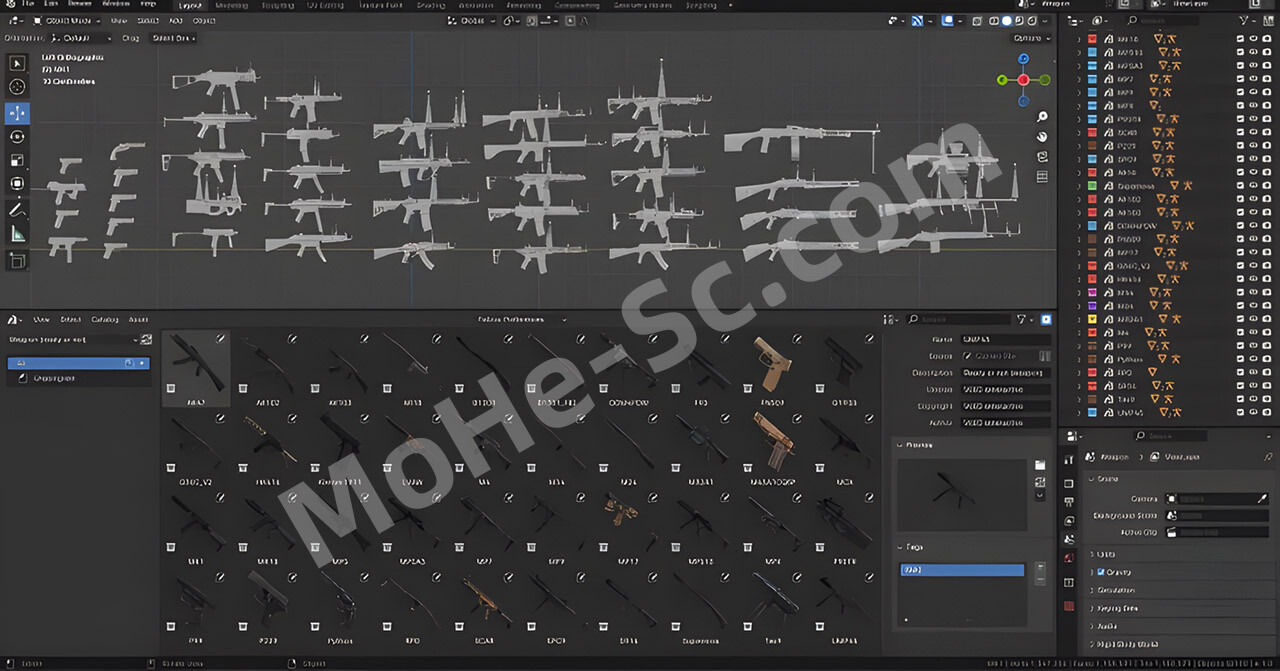The image size is (1280, 671).
Task: Click the Camera eyedropper button in properties
Action: click(x=1262, y=498)
